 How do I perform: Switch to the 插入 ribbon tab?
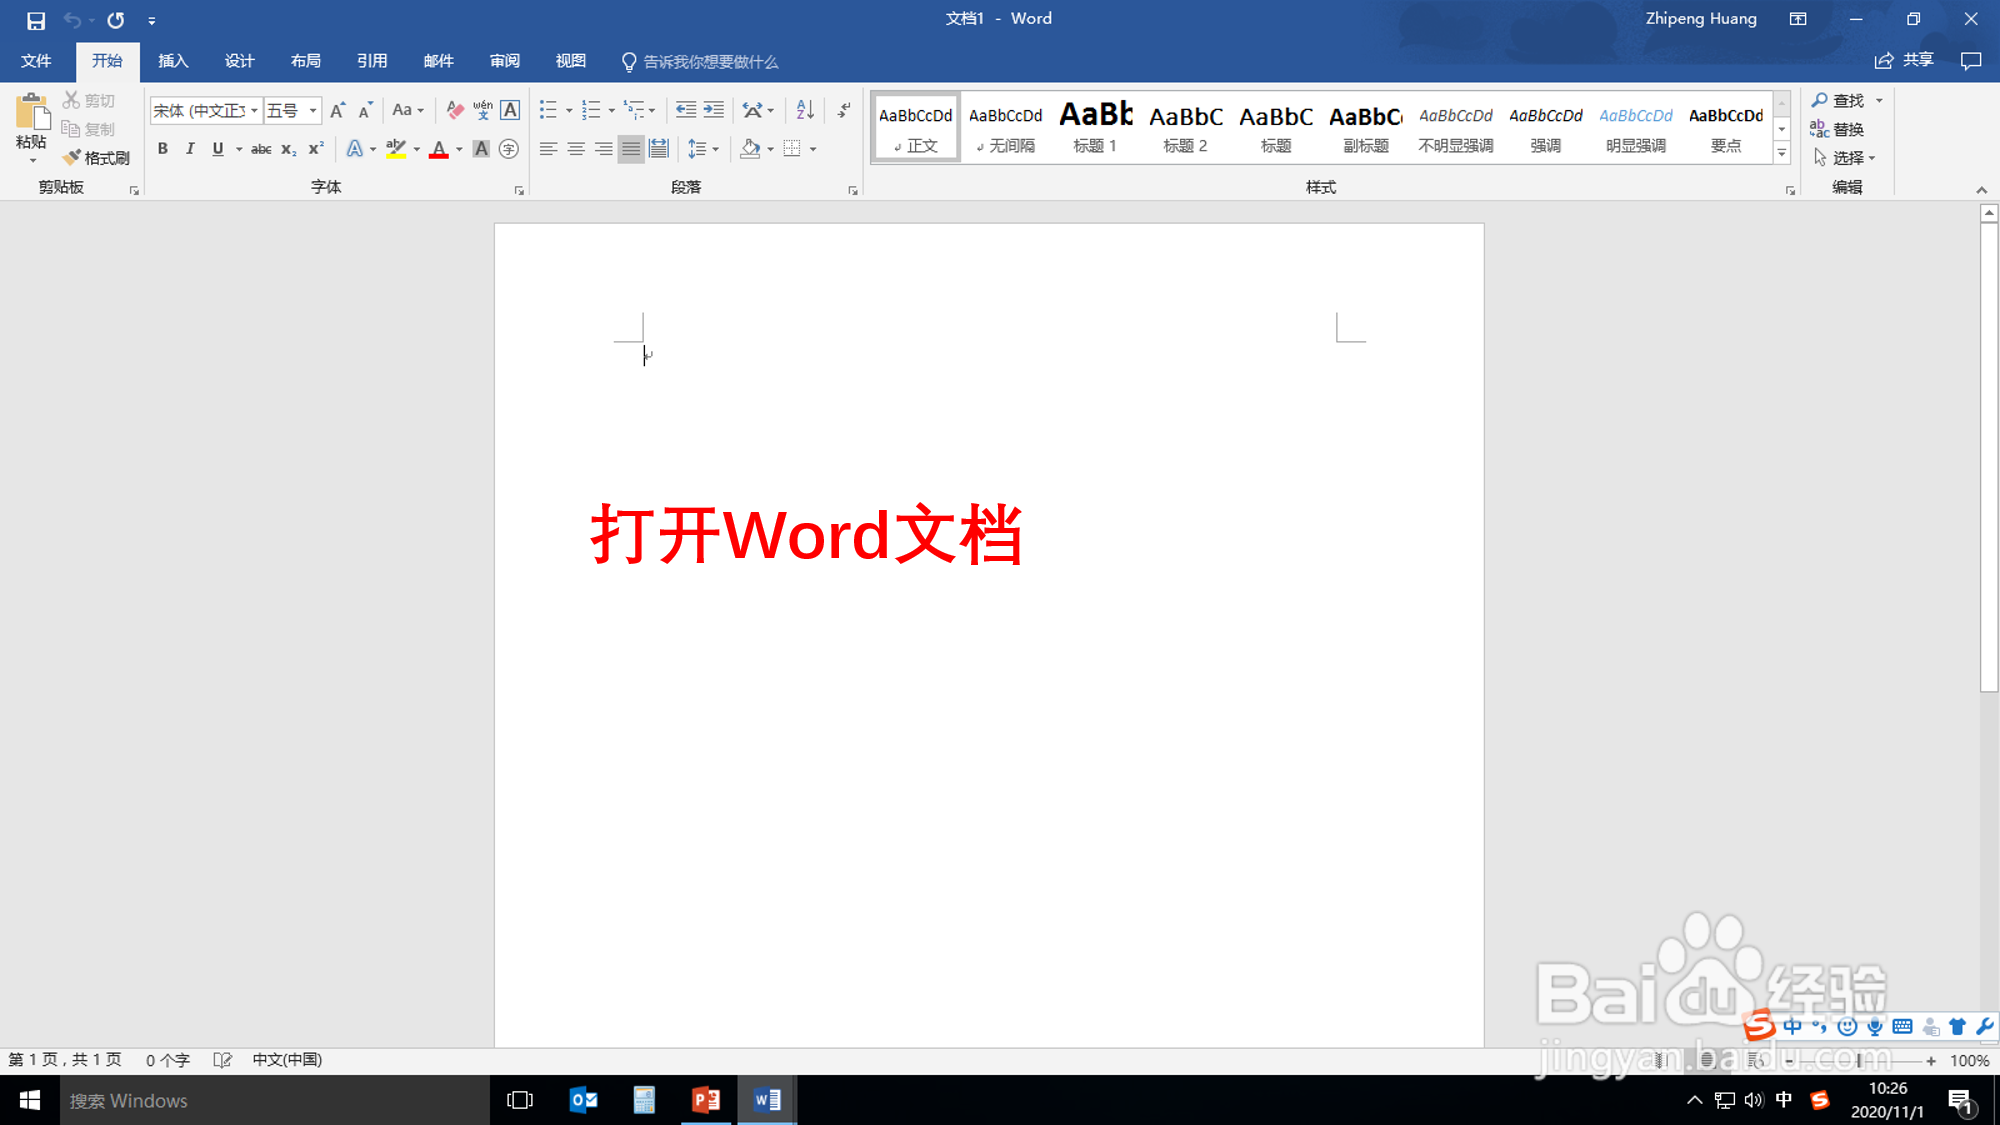(x=173, y=61)
